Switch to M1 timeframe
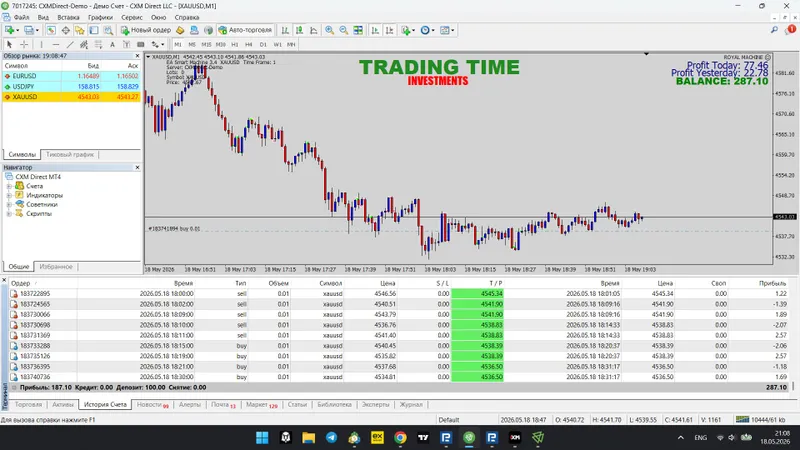This screenshot has width=800, height=450. [178, 45]
